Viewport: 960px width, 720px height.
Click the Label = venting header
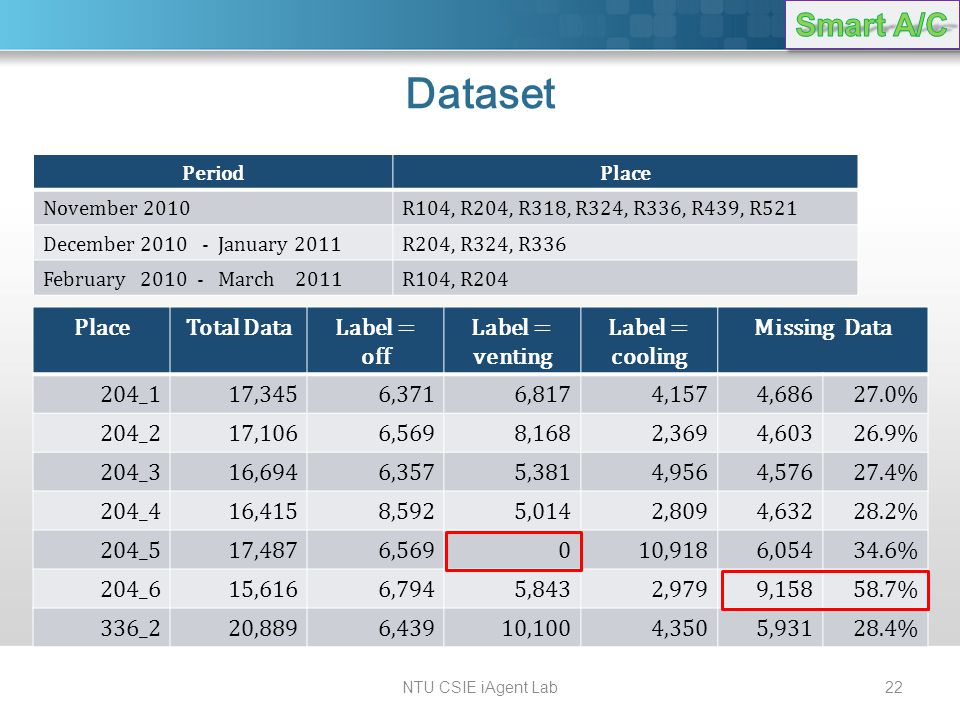[x=512, y=340]
